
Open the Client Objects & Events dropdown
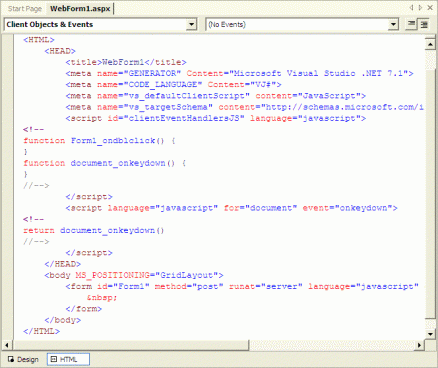coord(191,24)
